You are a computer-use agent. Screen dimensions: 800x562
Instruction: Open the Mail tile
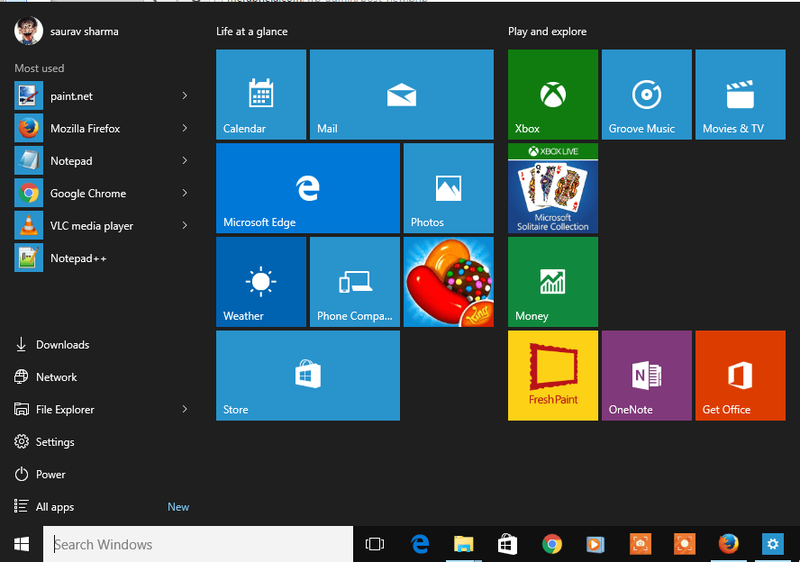(x=402, y=94)
